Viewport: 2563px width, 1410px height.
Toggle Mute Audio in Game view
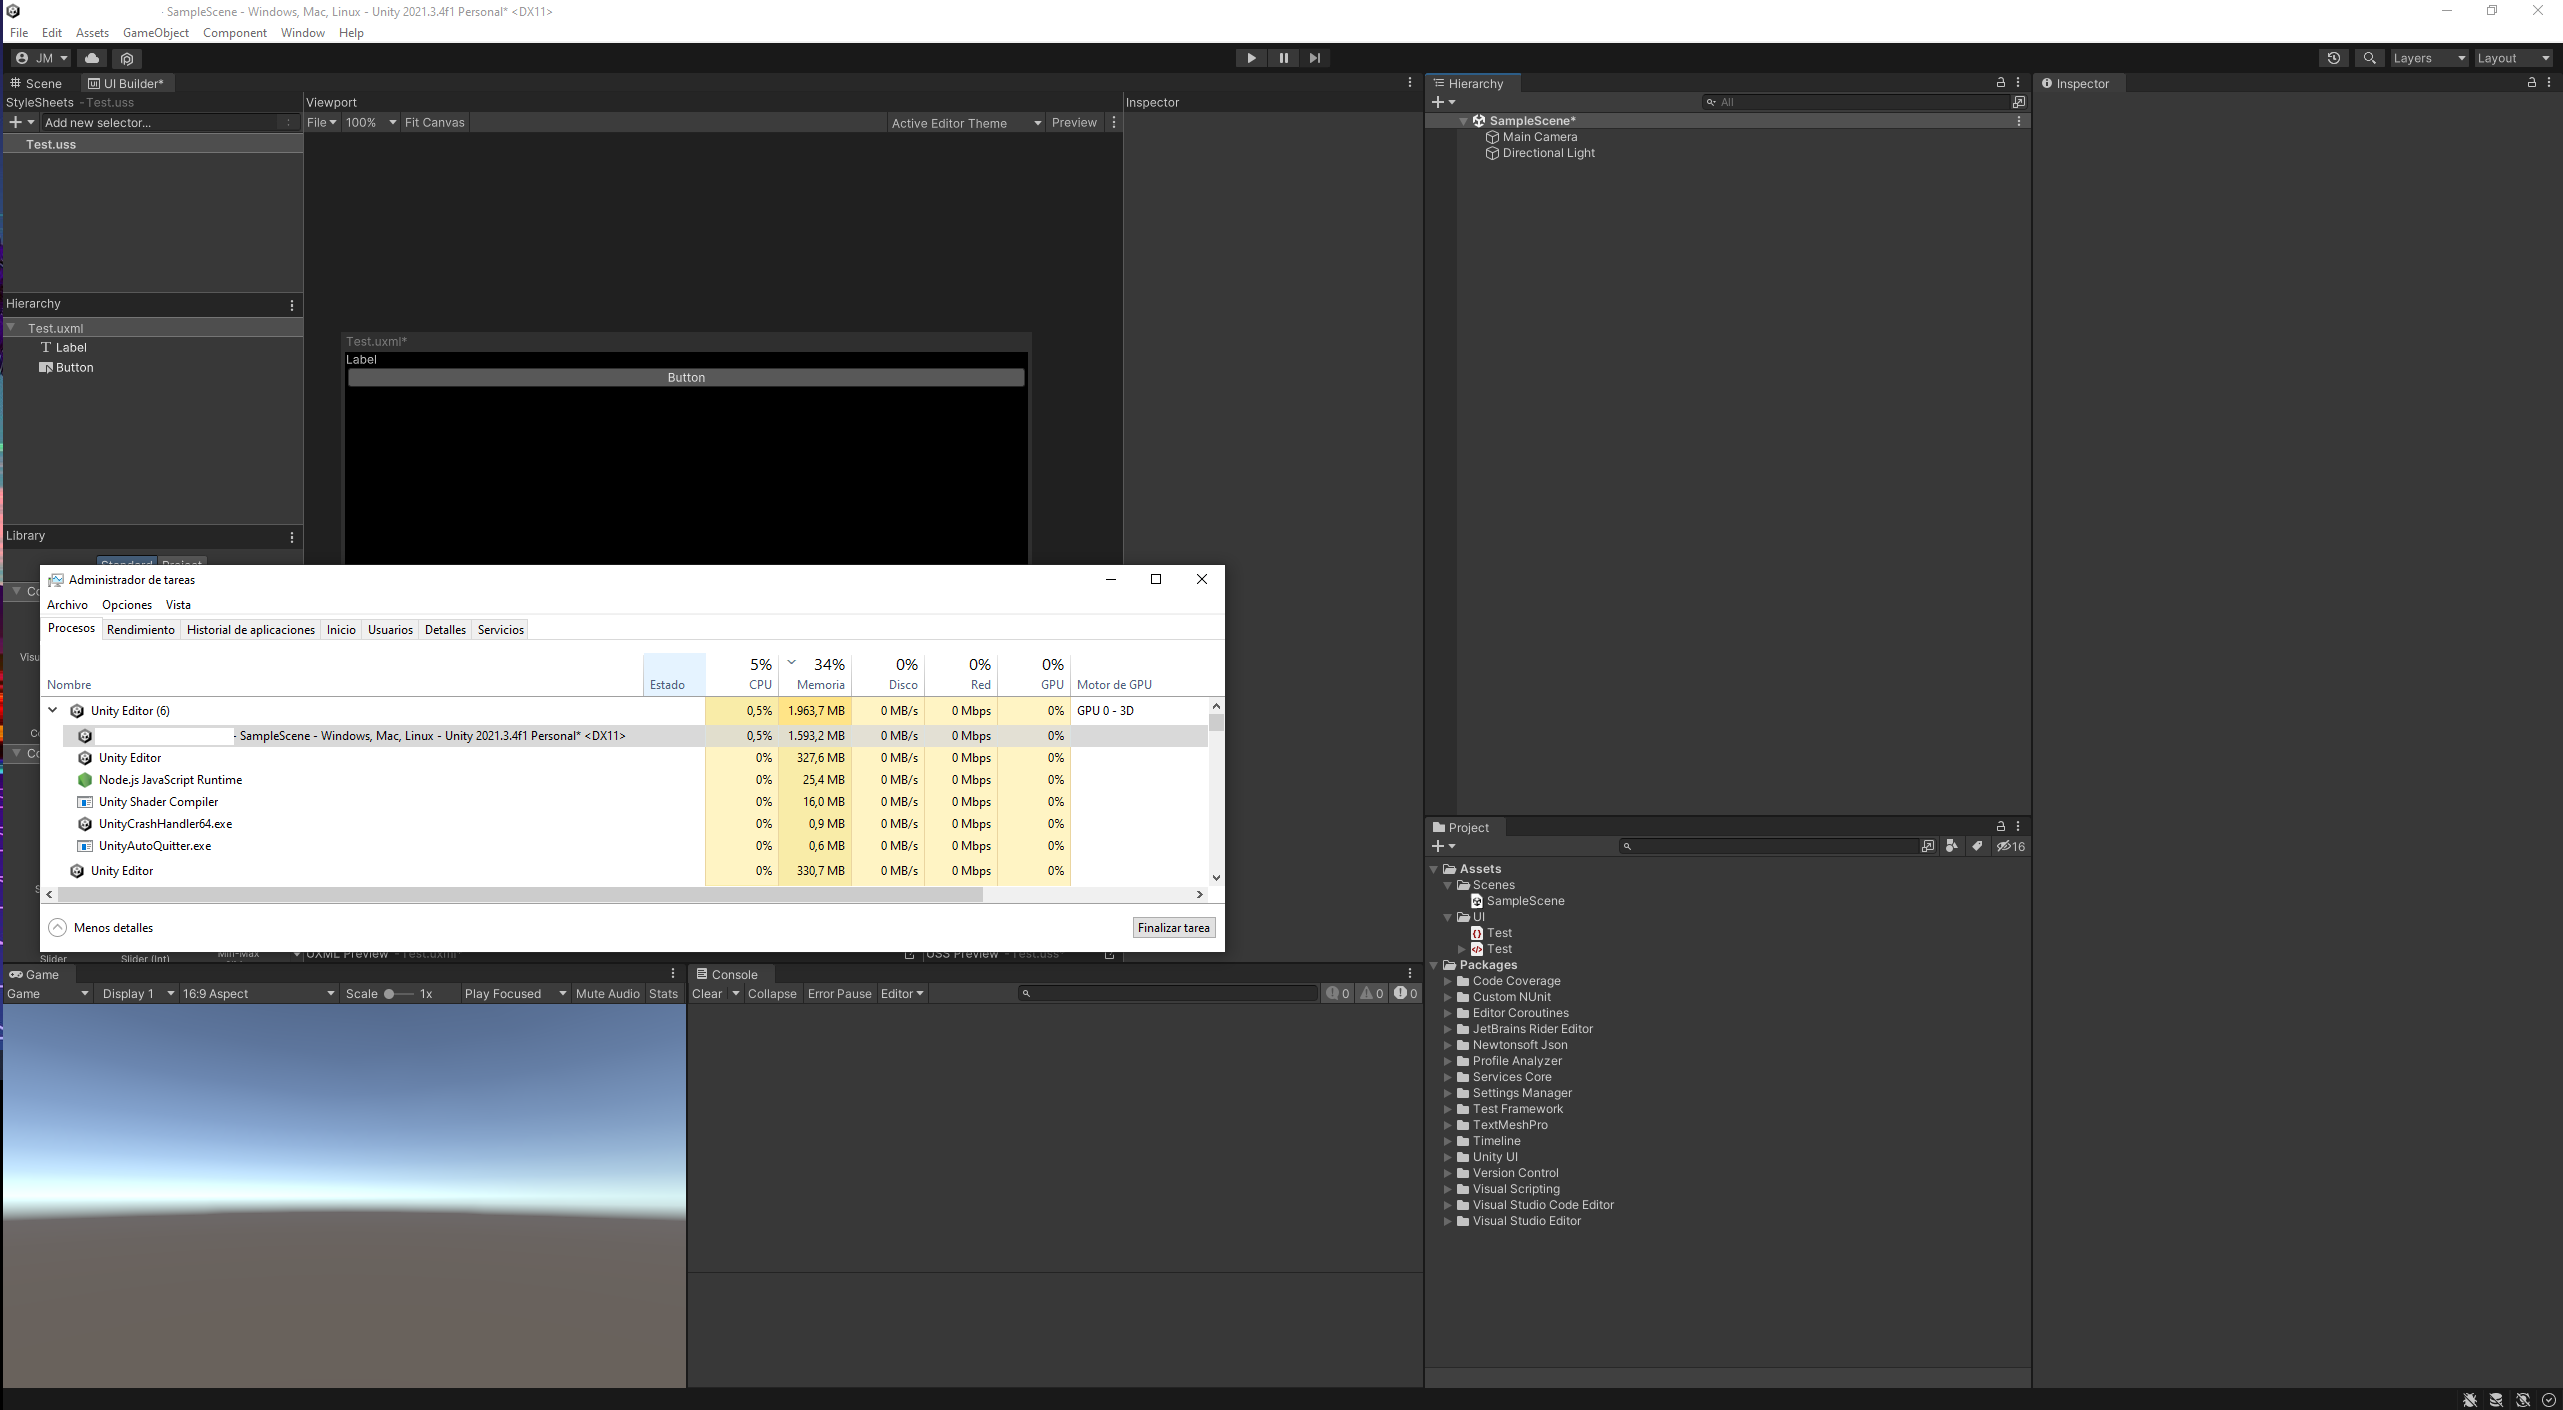[607, 993]
